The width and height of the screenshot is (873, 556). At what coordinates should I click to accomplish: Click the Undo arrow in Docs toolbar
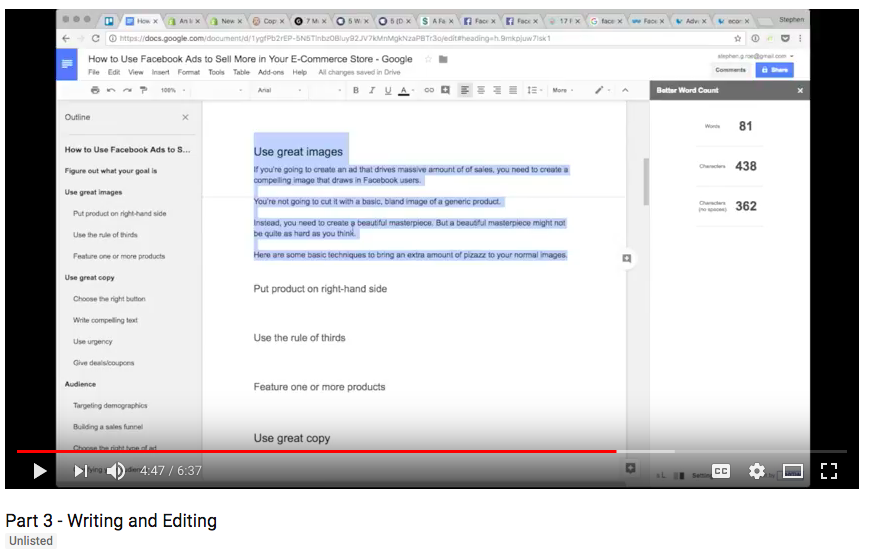point(111,90)
